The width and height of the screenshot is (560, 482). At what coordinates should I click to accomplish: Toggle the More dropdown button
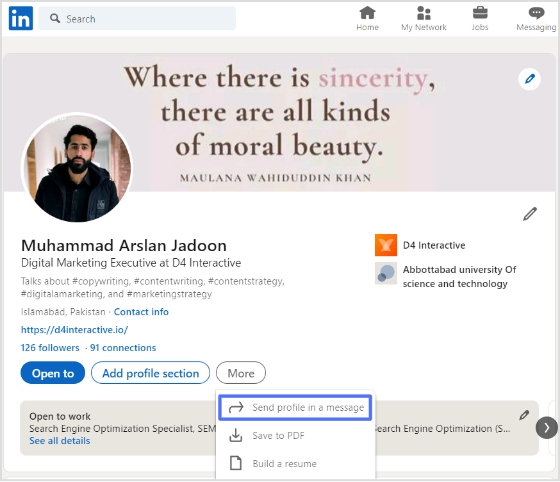[x=241, y=373]
